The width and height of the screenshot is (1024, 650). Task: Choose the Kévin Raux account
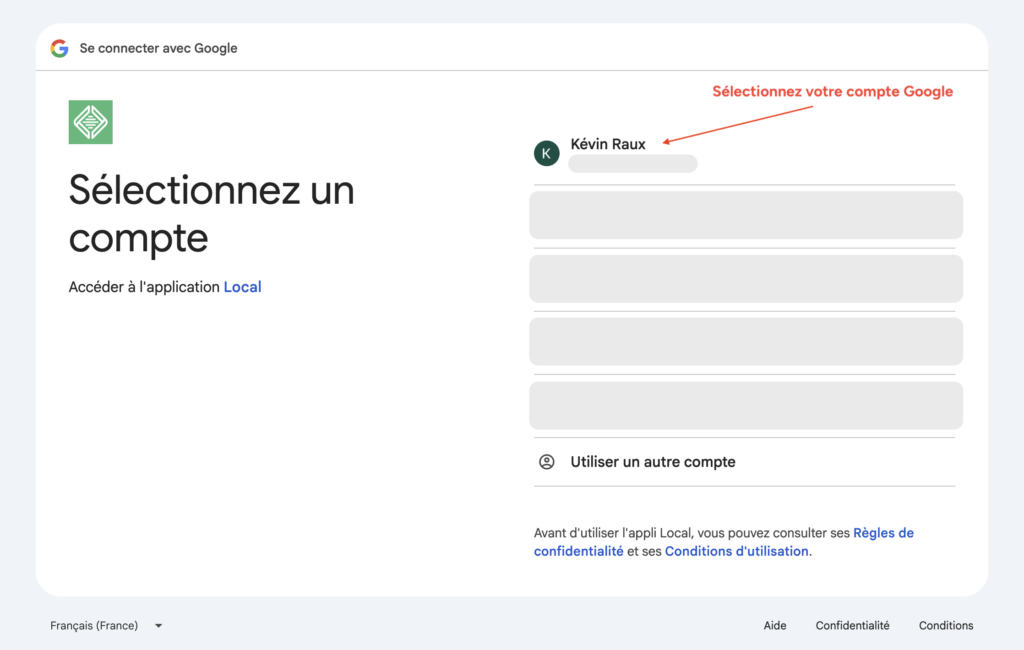click(744, 154)
